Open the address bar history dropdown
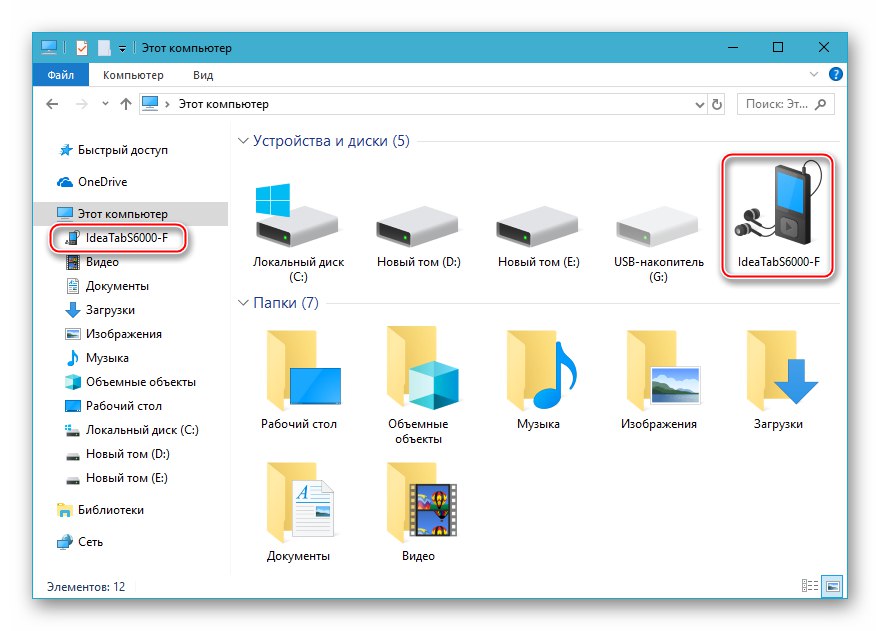This screenshot has height=631, width=880. (x=699, y=104)
